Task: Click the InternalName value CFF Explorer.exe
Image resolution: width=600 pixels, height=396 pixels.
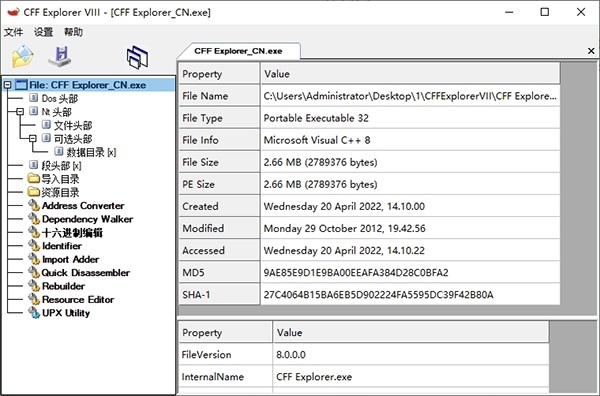Action: (x=314, y=377)
